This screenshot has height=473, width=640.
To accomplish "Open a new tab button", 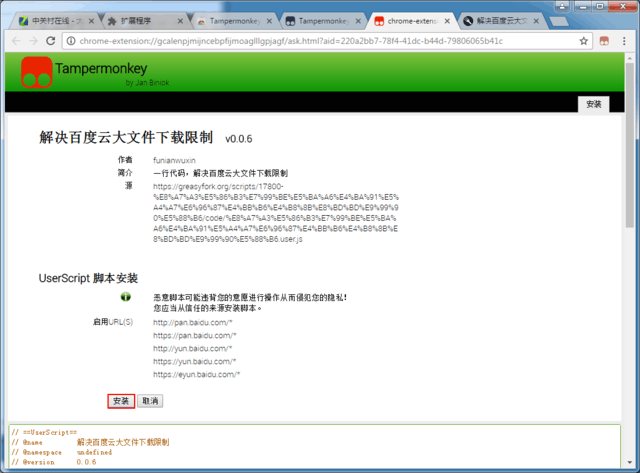I will click(x=559, y=21).
